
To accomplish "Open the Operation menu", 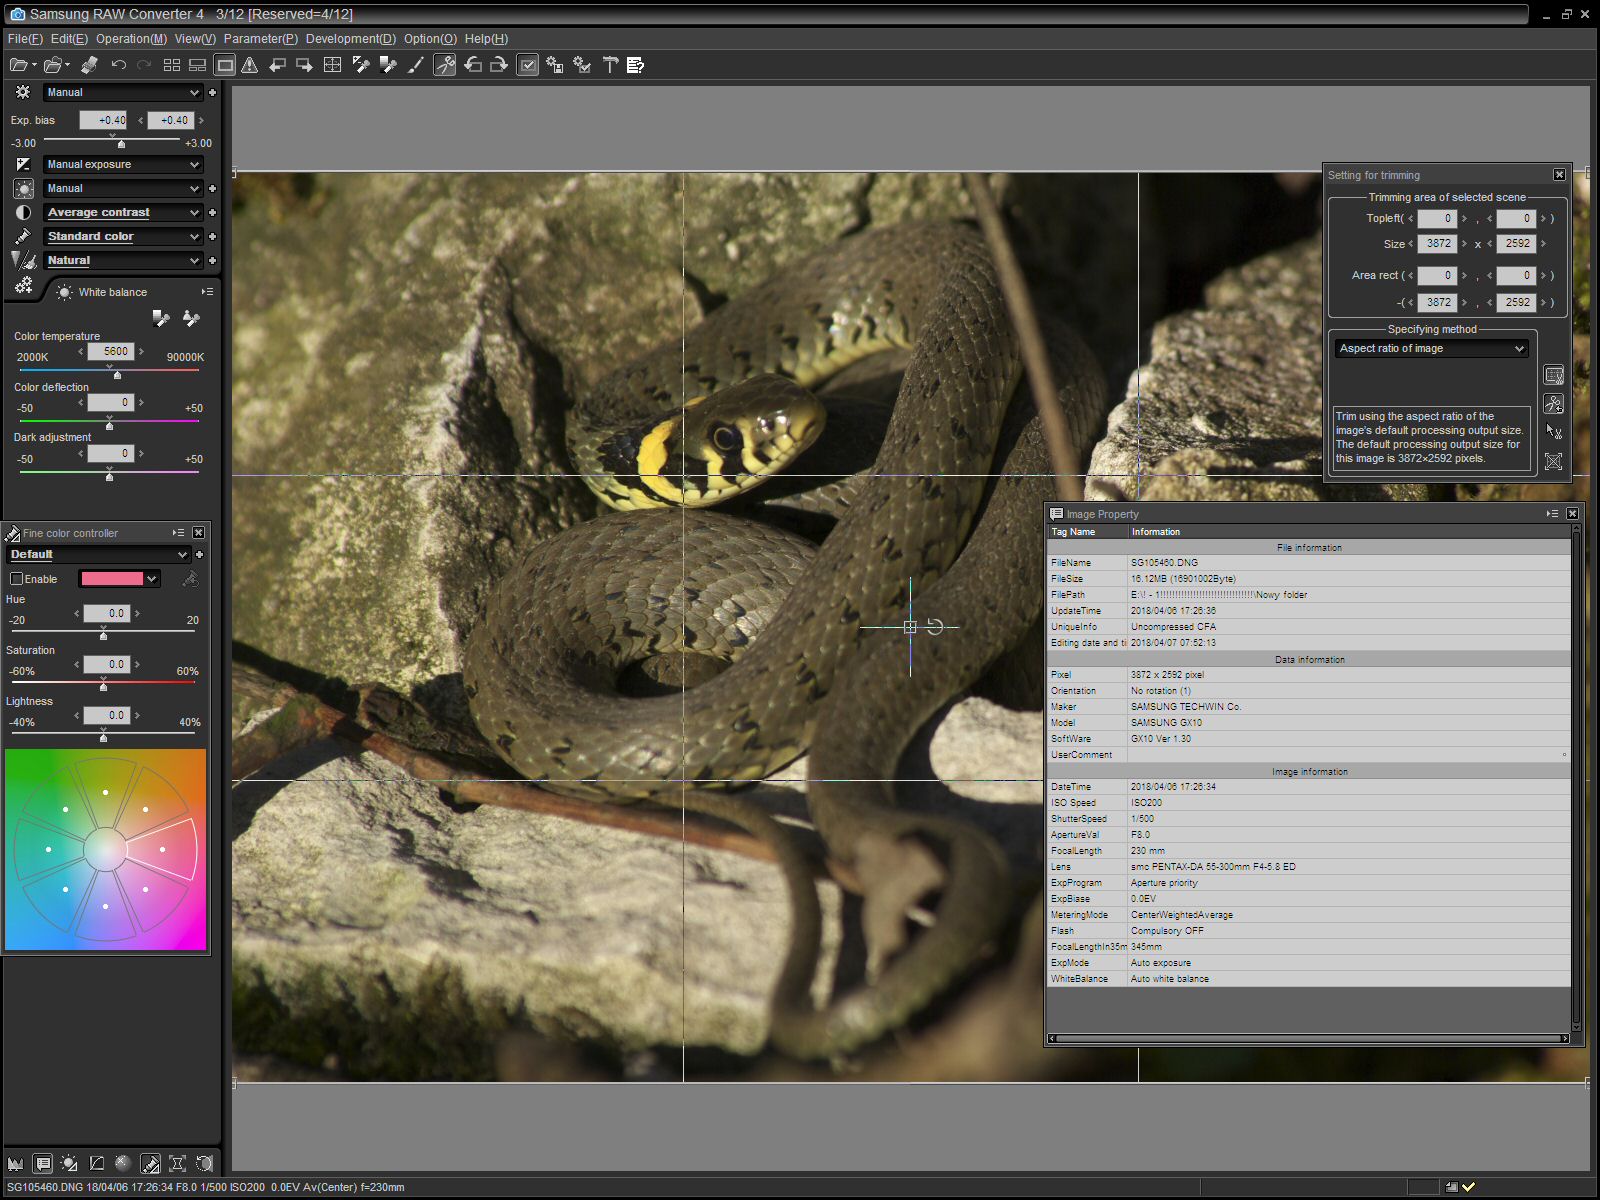I will [131, 39].
